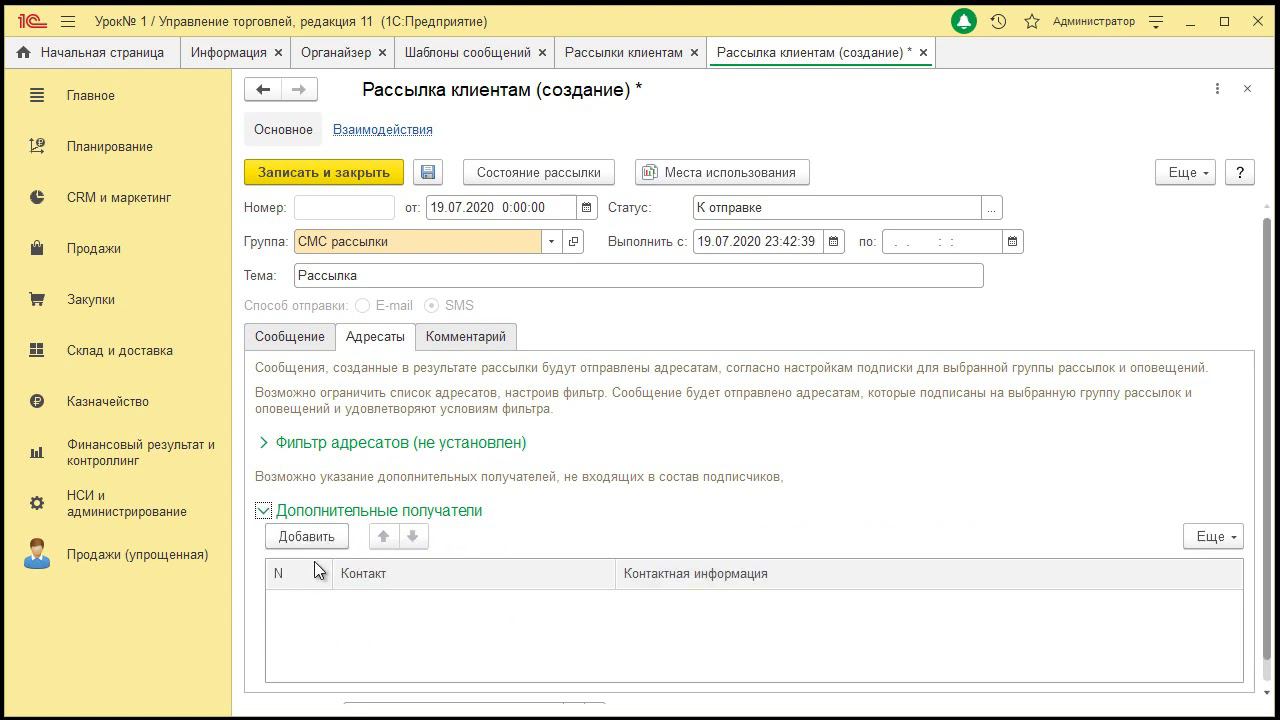Close the Информация tab
The height and width of the screenshot is (720, 1280).
coord(279,52)
